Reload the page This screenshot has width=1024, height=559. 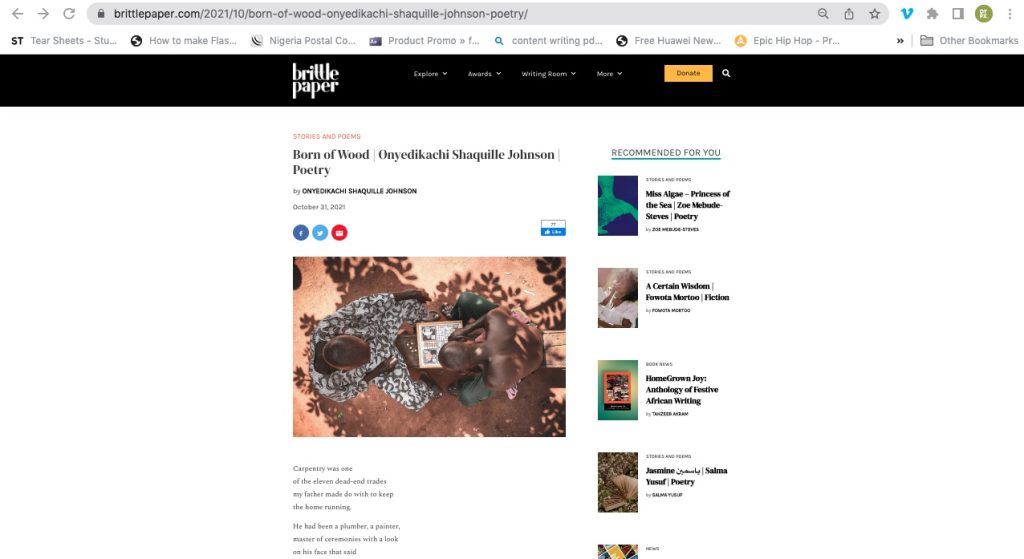tap(69, 14)
